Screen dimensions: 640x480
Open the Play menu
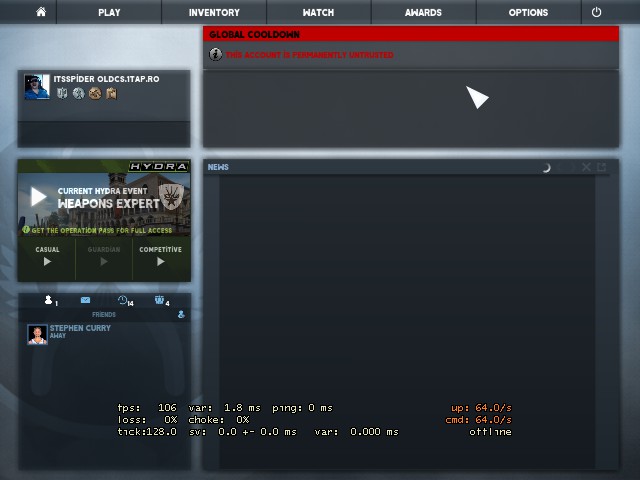(109, 12)
